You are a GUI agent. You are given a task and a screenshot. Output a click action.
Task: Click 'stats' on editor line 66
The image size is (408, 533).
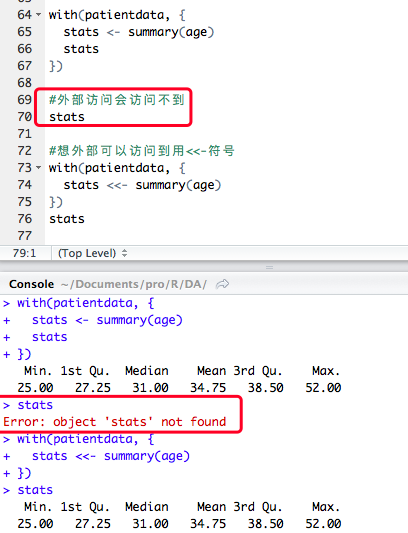tap(81, 49)
